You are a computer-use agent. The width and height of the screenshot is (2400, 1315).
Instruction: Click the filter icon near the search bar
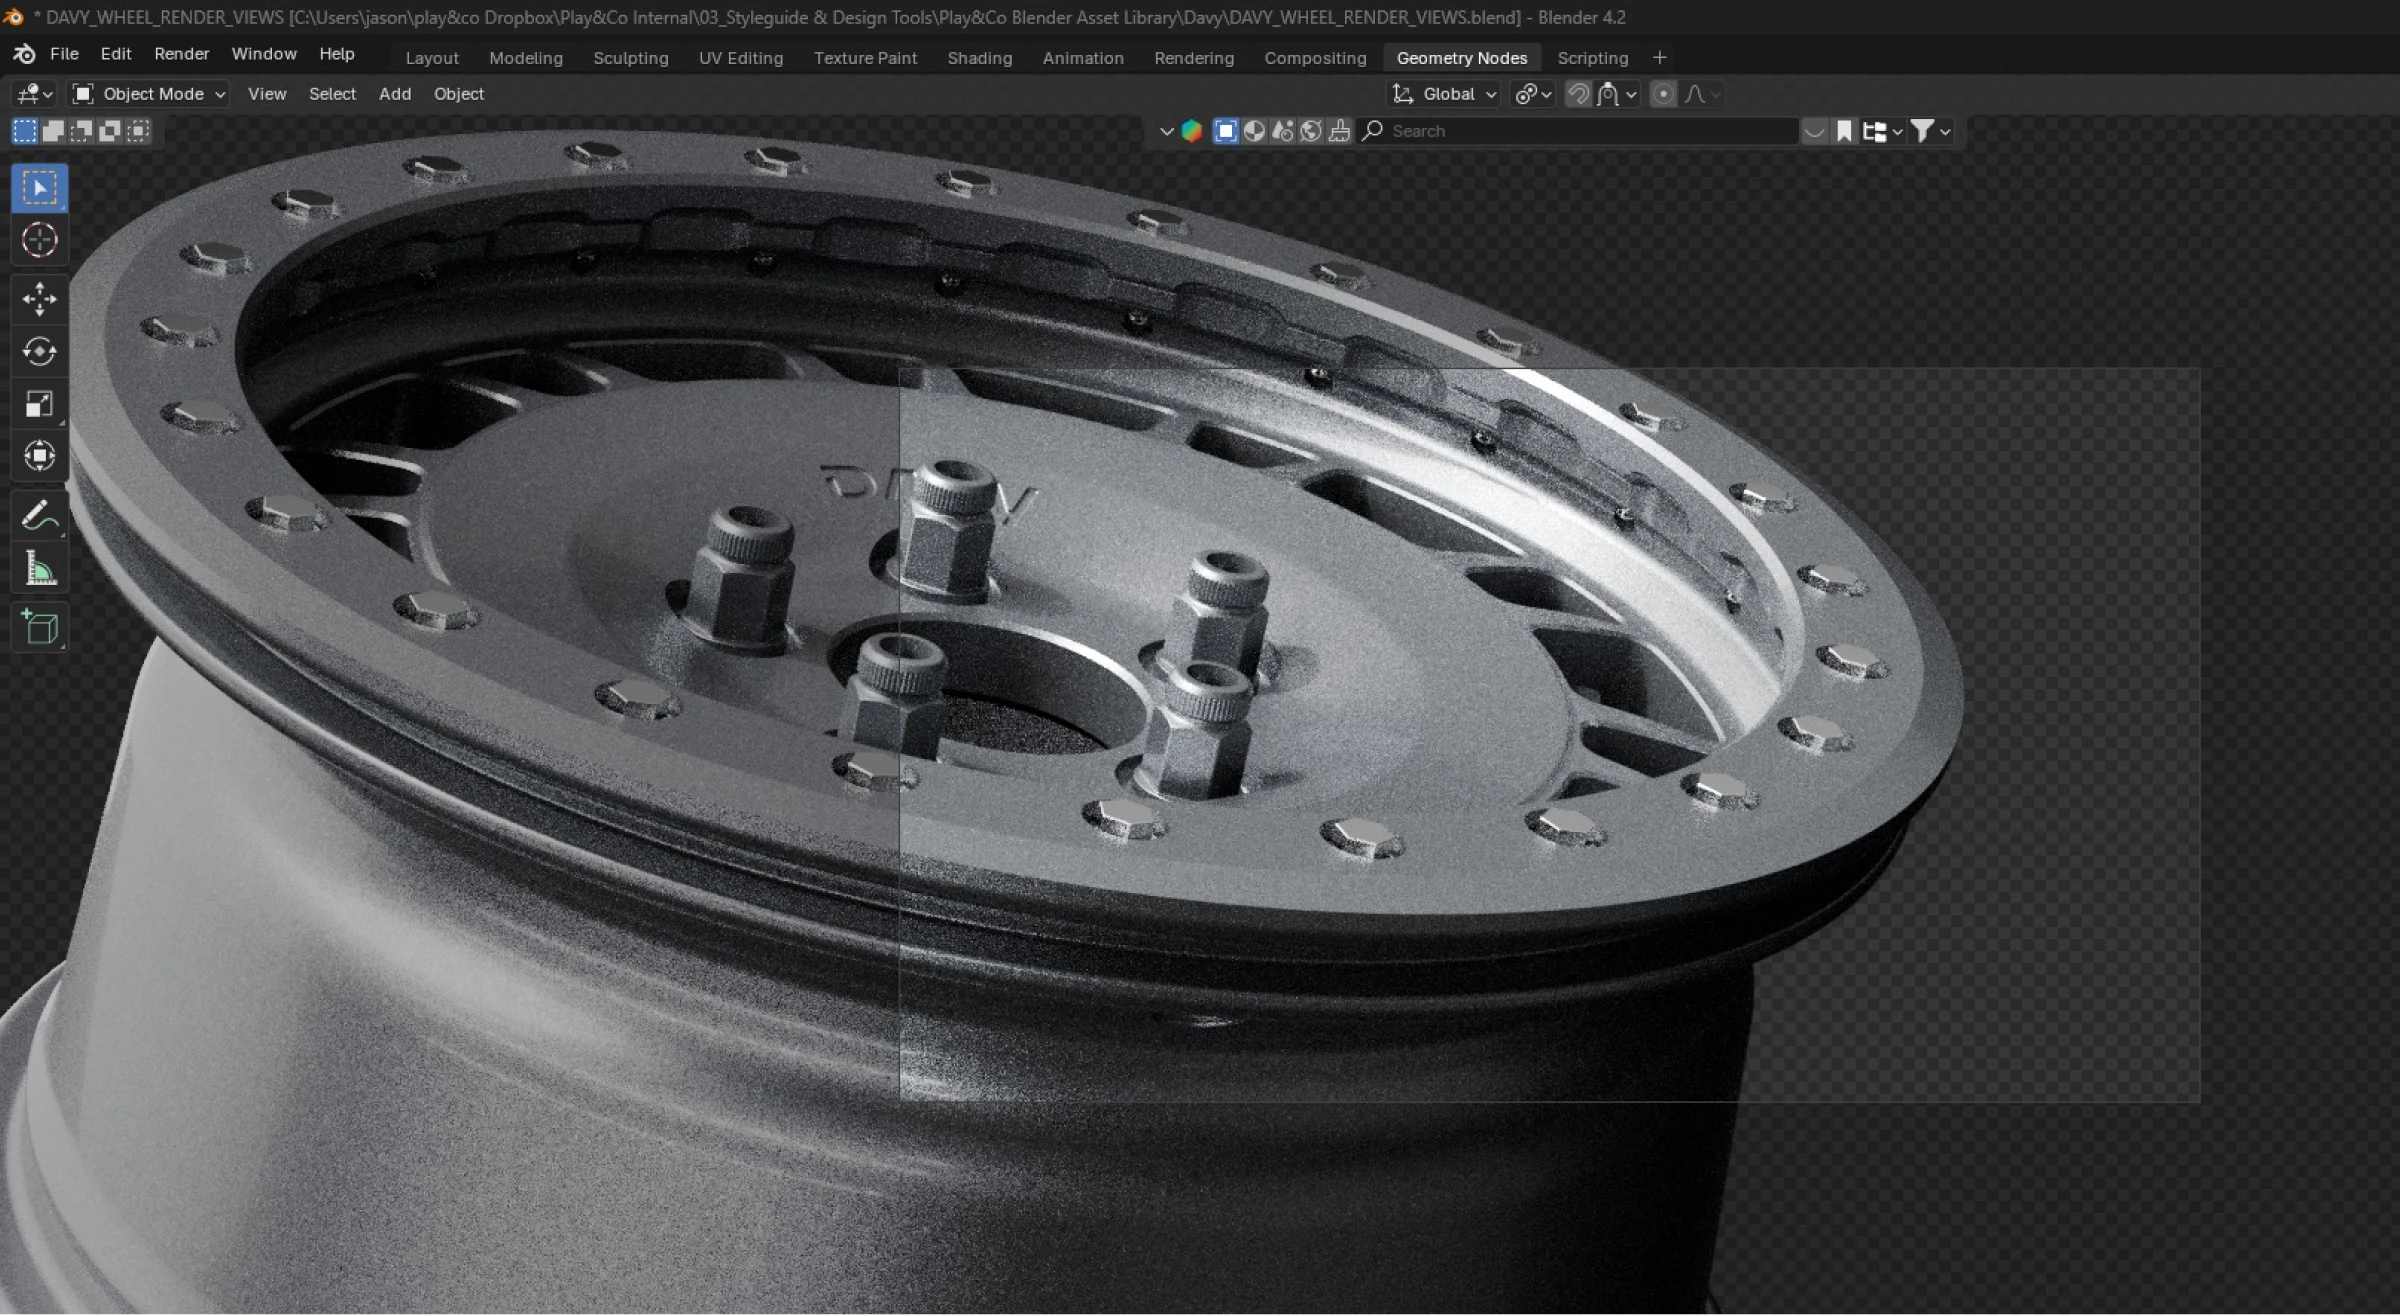pos(1924,131)
